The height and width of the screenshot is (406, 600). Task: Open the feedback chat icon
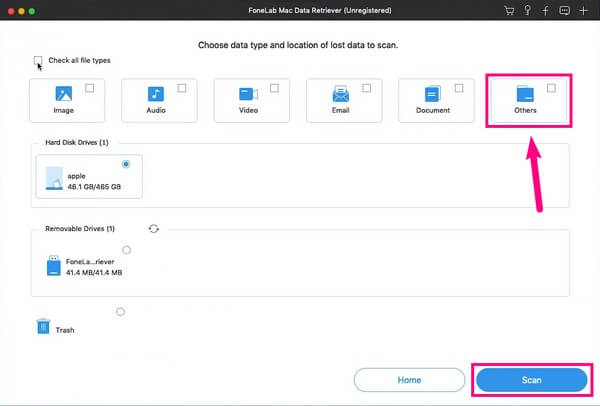tap(564, 10)
